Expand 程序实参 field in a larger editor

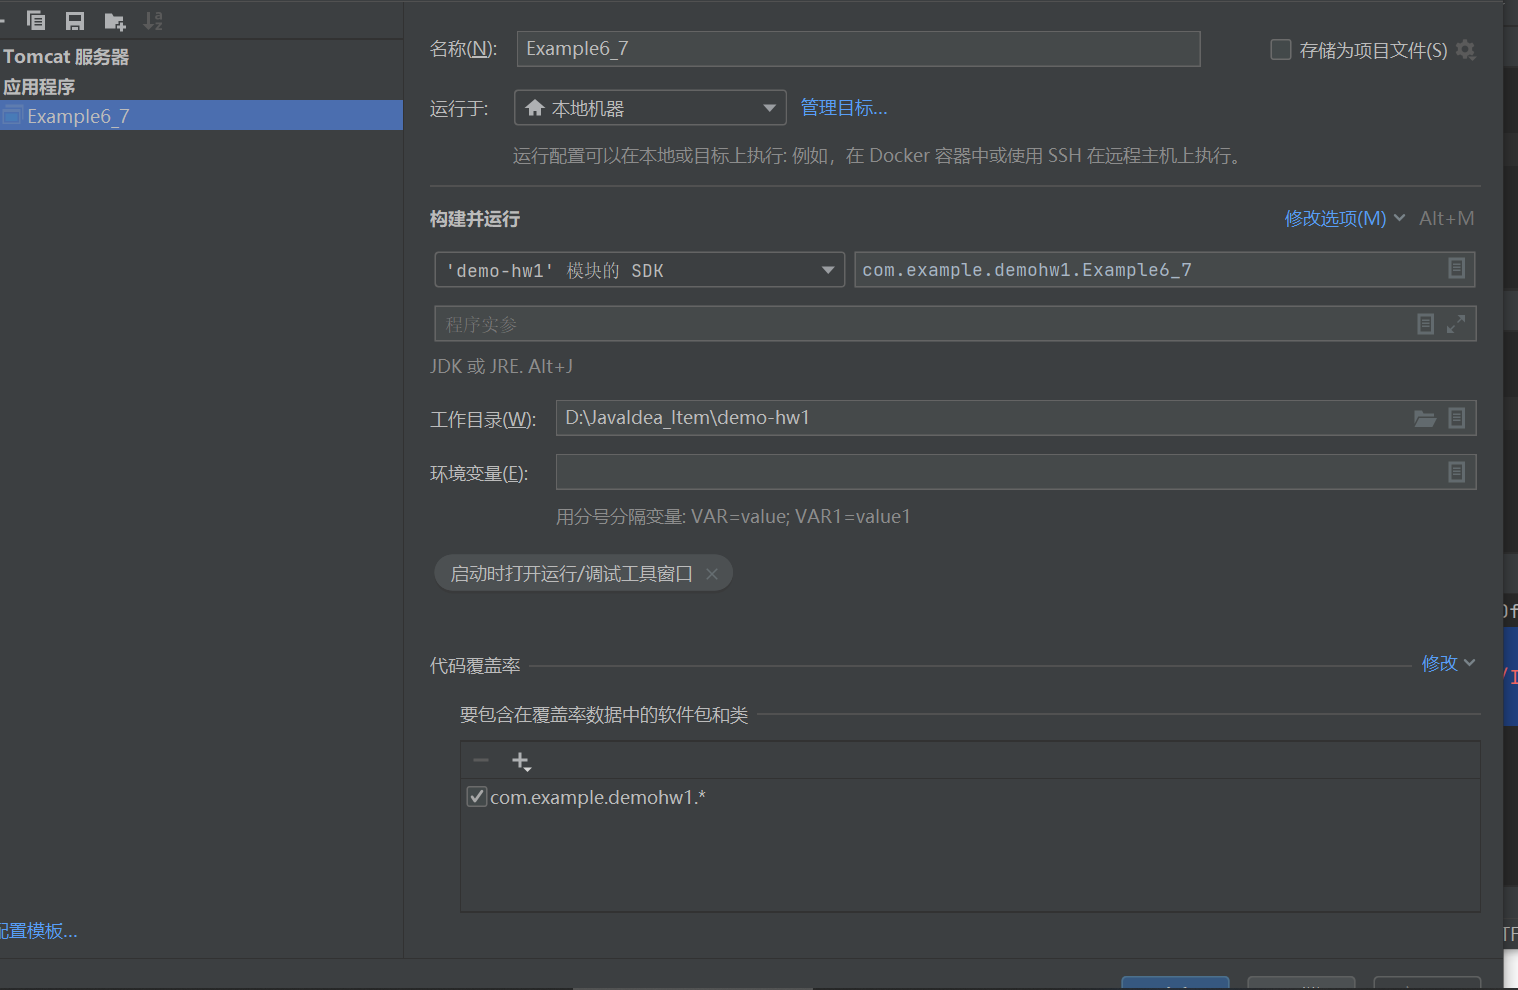pos(1457,323)
